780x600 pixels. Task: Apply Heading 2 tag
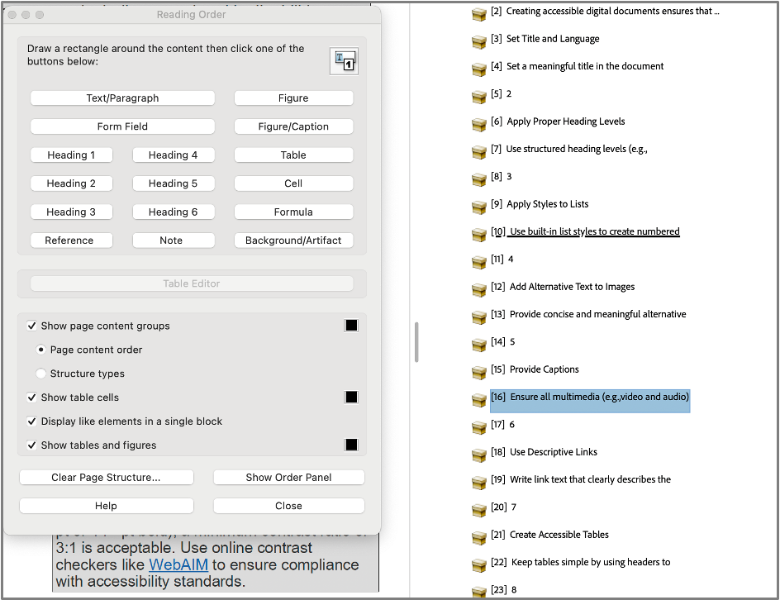click(71, 183)
